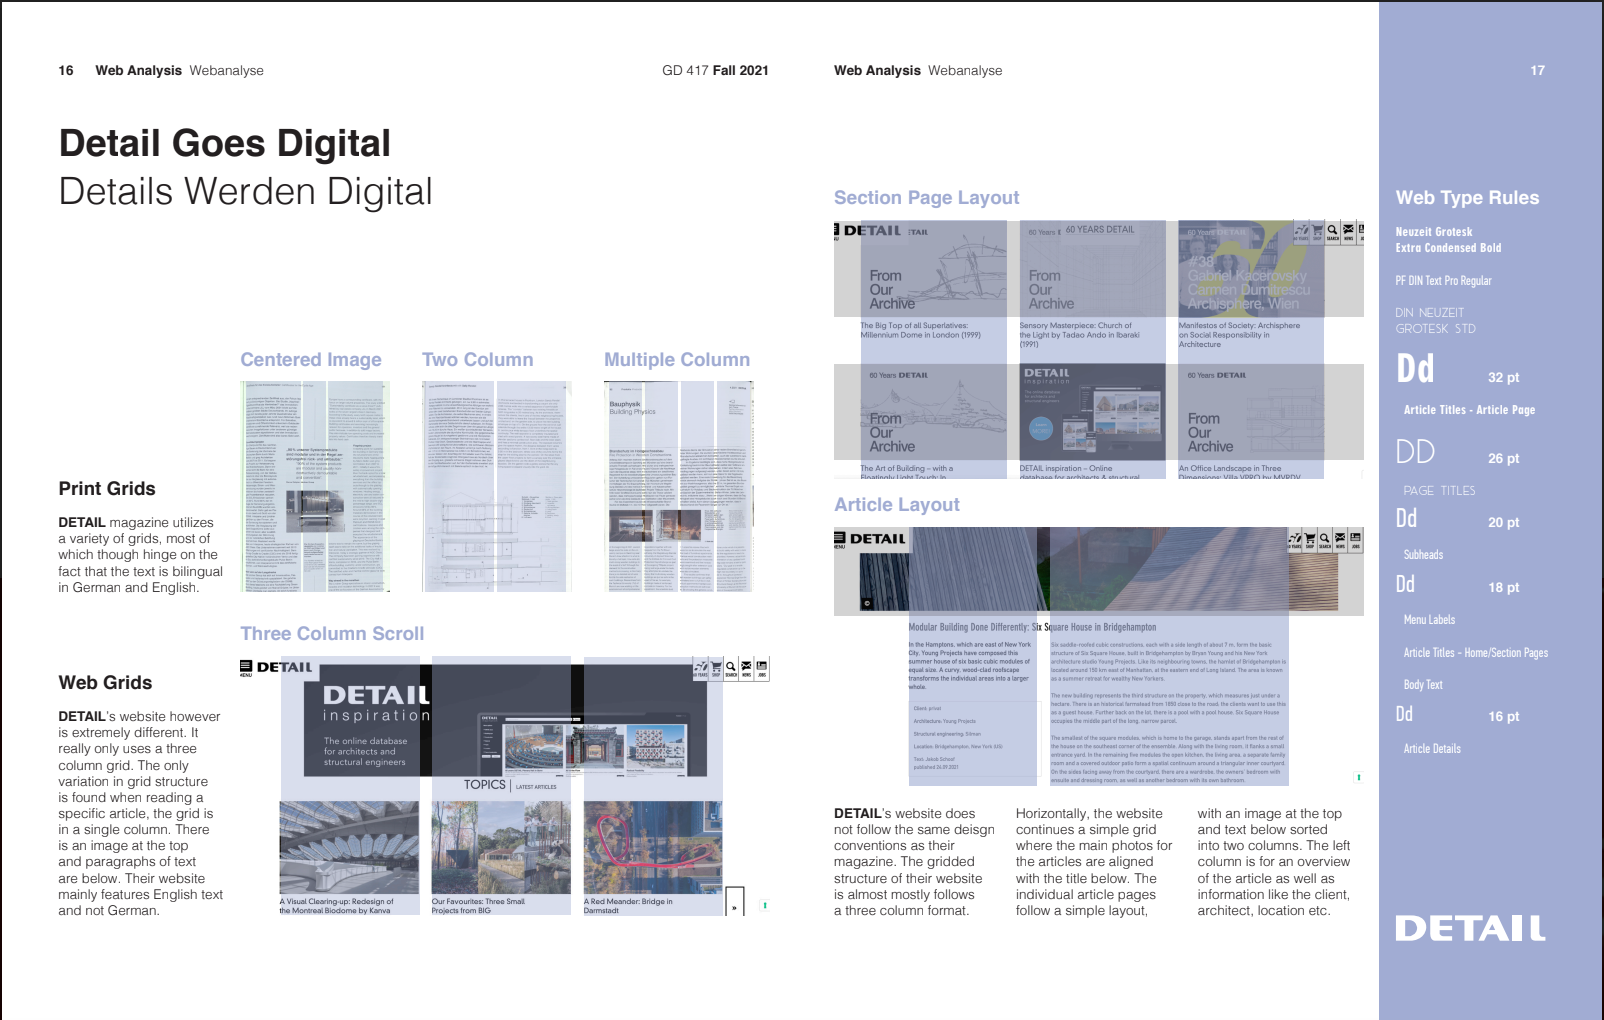Click the 'DIN NEUZEIT GROTESK STD' font label
The height and width of the screenshot is (1020, 1604).
[1435, 321]
